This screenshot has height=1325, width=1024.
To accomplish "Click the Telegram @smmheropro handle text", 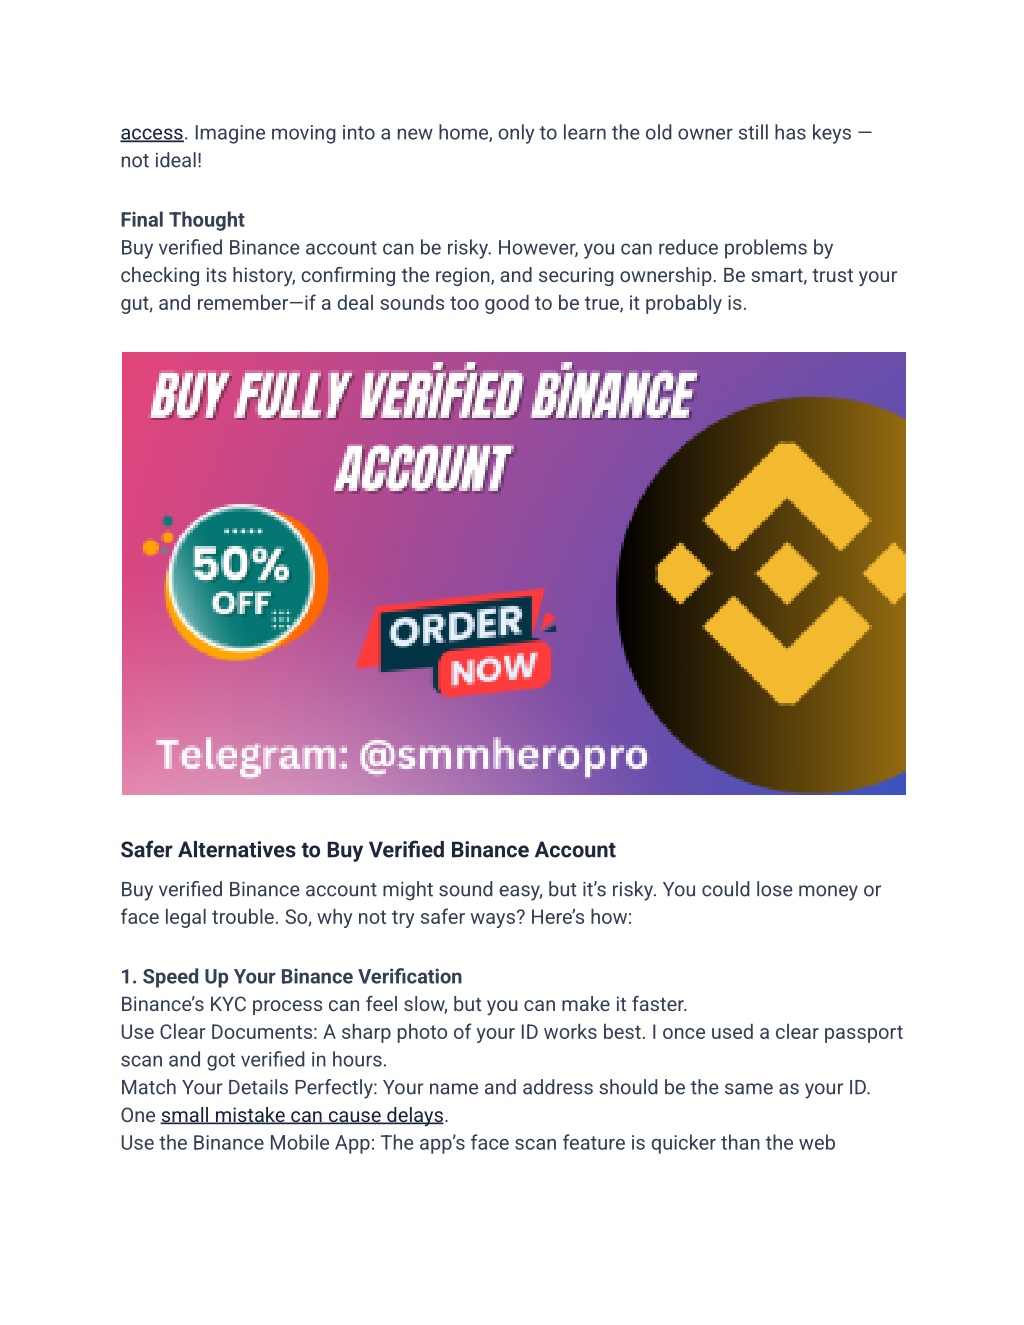I will (402, 755).
